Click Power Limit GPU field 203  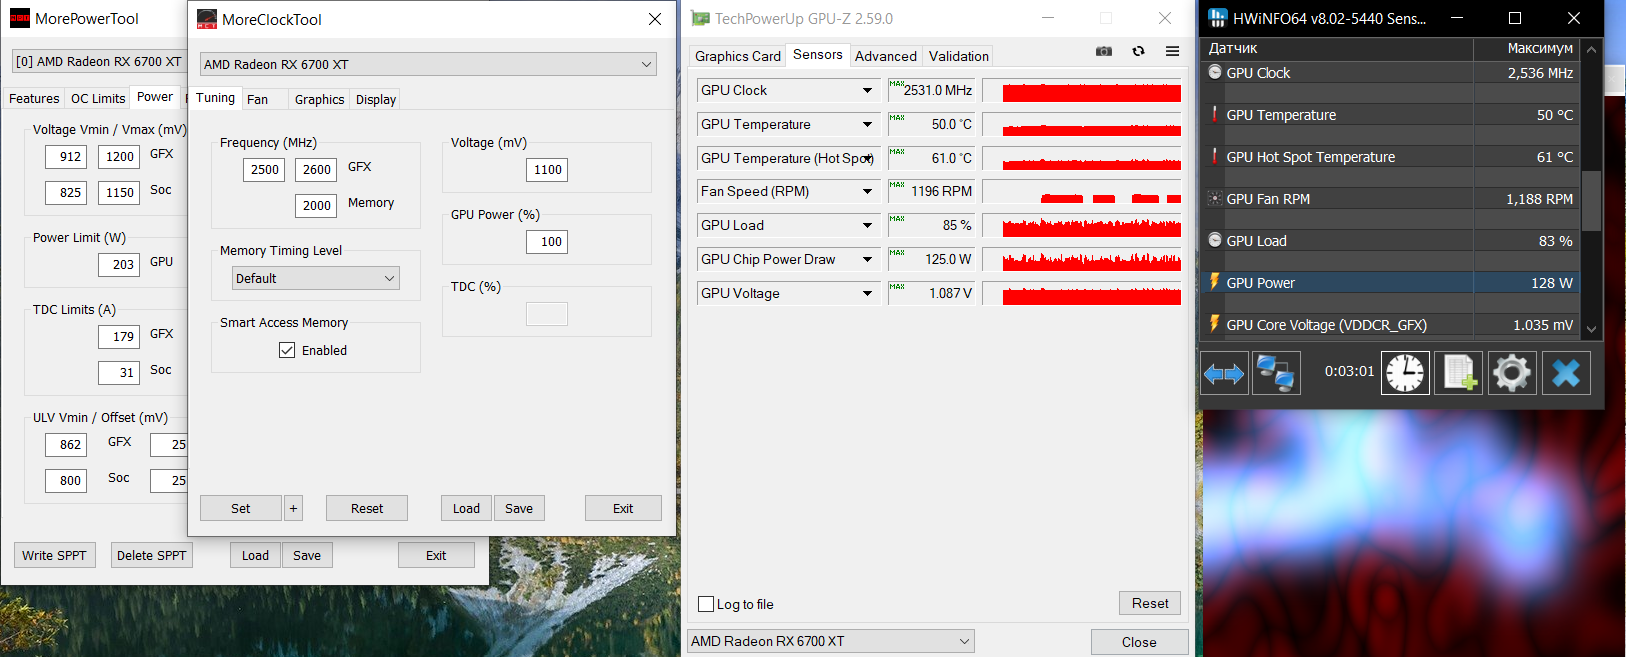(x=119, y=265)
